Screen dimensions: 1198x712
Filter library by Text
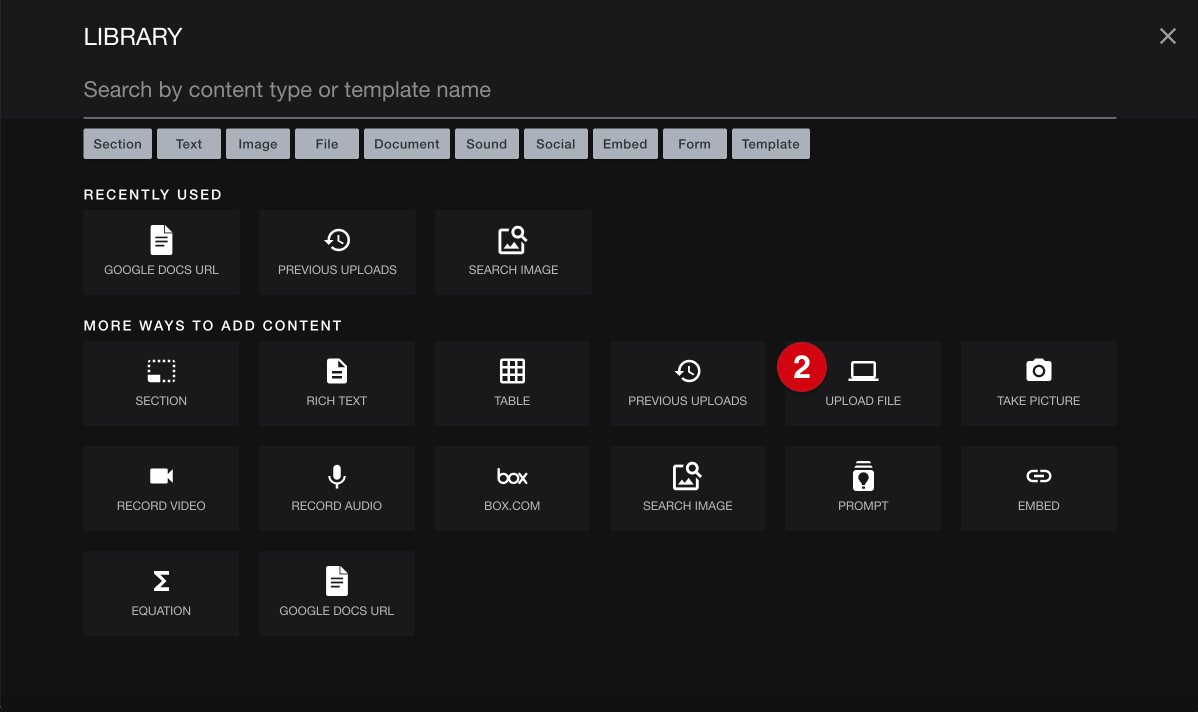click(189, 144)
